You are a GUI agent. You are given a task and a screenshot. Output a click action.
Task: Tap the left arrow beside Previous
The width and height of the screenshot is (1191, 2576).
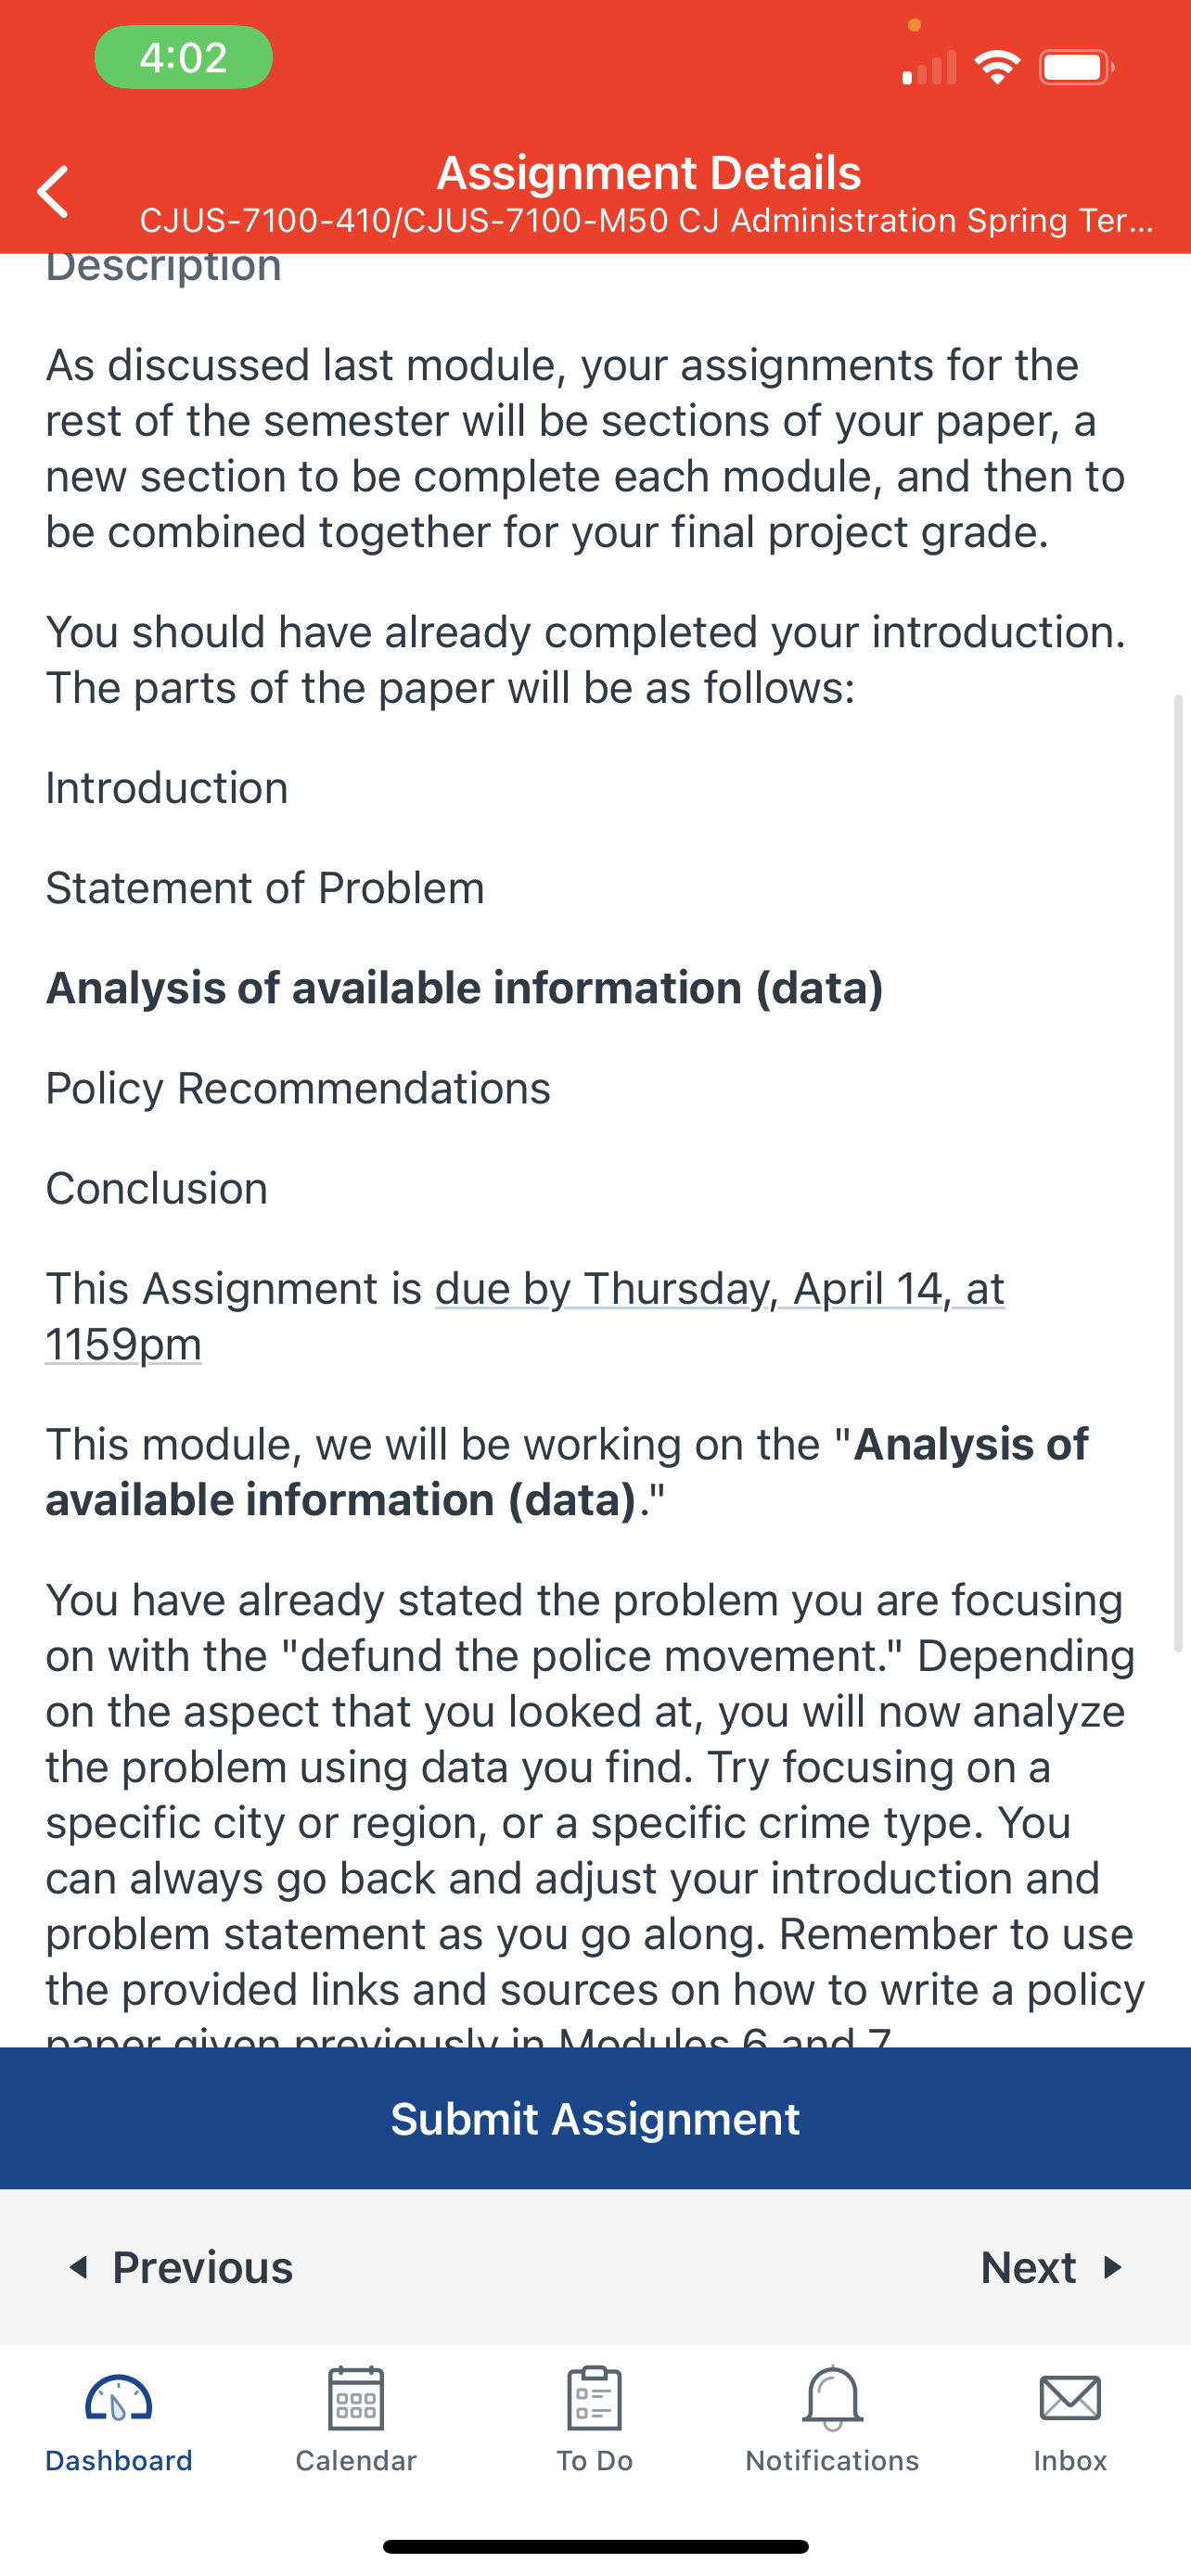tap(78, 2267)
